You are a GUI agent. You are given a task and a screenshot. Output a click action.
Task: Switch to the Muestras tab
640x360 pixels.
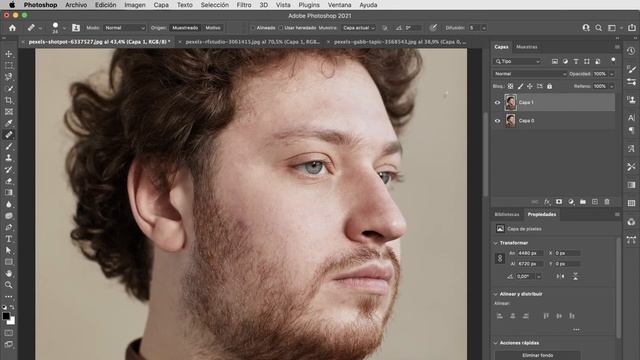click(527, 47)
